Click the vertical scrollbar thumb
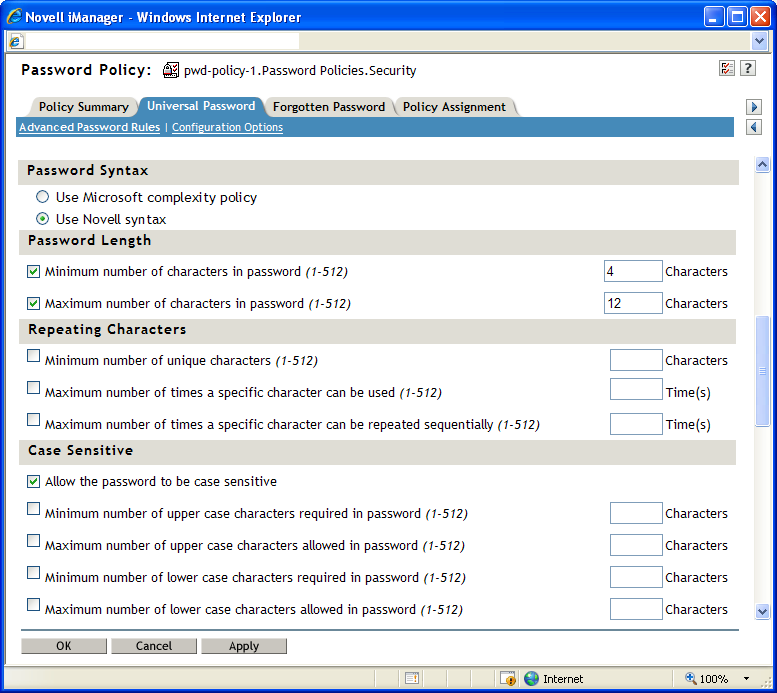777x693 pixels. click(x=762, y=371)
